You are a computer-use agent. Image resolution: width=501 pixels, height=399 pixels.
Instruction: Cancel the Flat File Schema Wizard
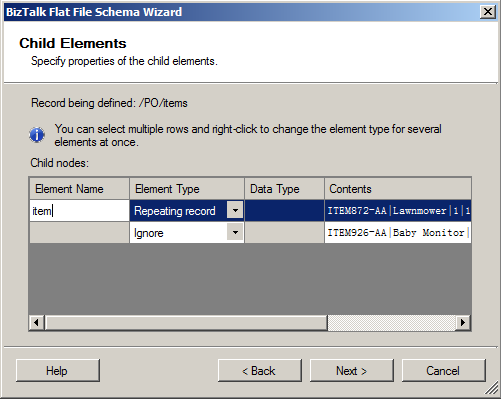(x=443, y=371)
